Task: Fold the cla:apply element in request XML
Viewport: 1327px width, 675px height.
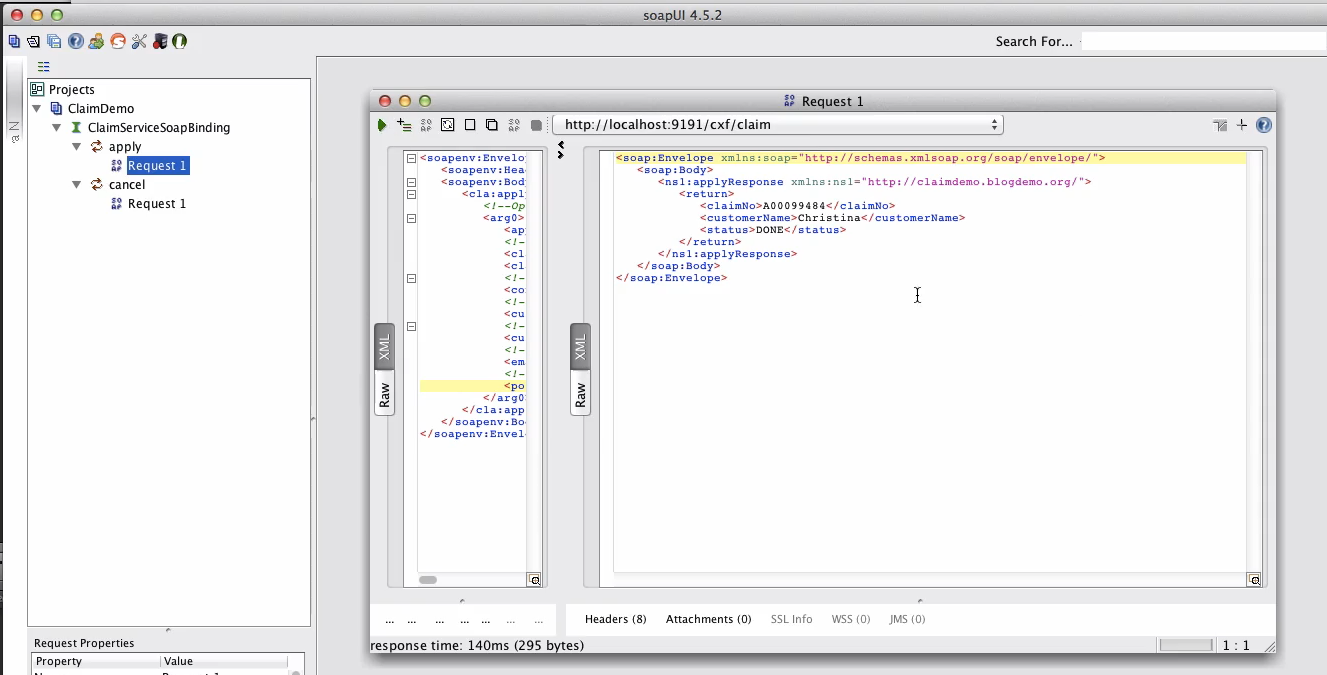Action: click(410, 194)
